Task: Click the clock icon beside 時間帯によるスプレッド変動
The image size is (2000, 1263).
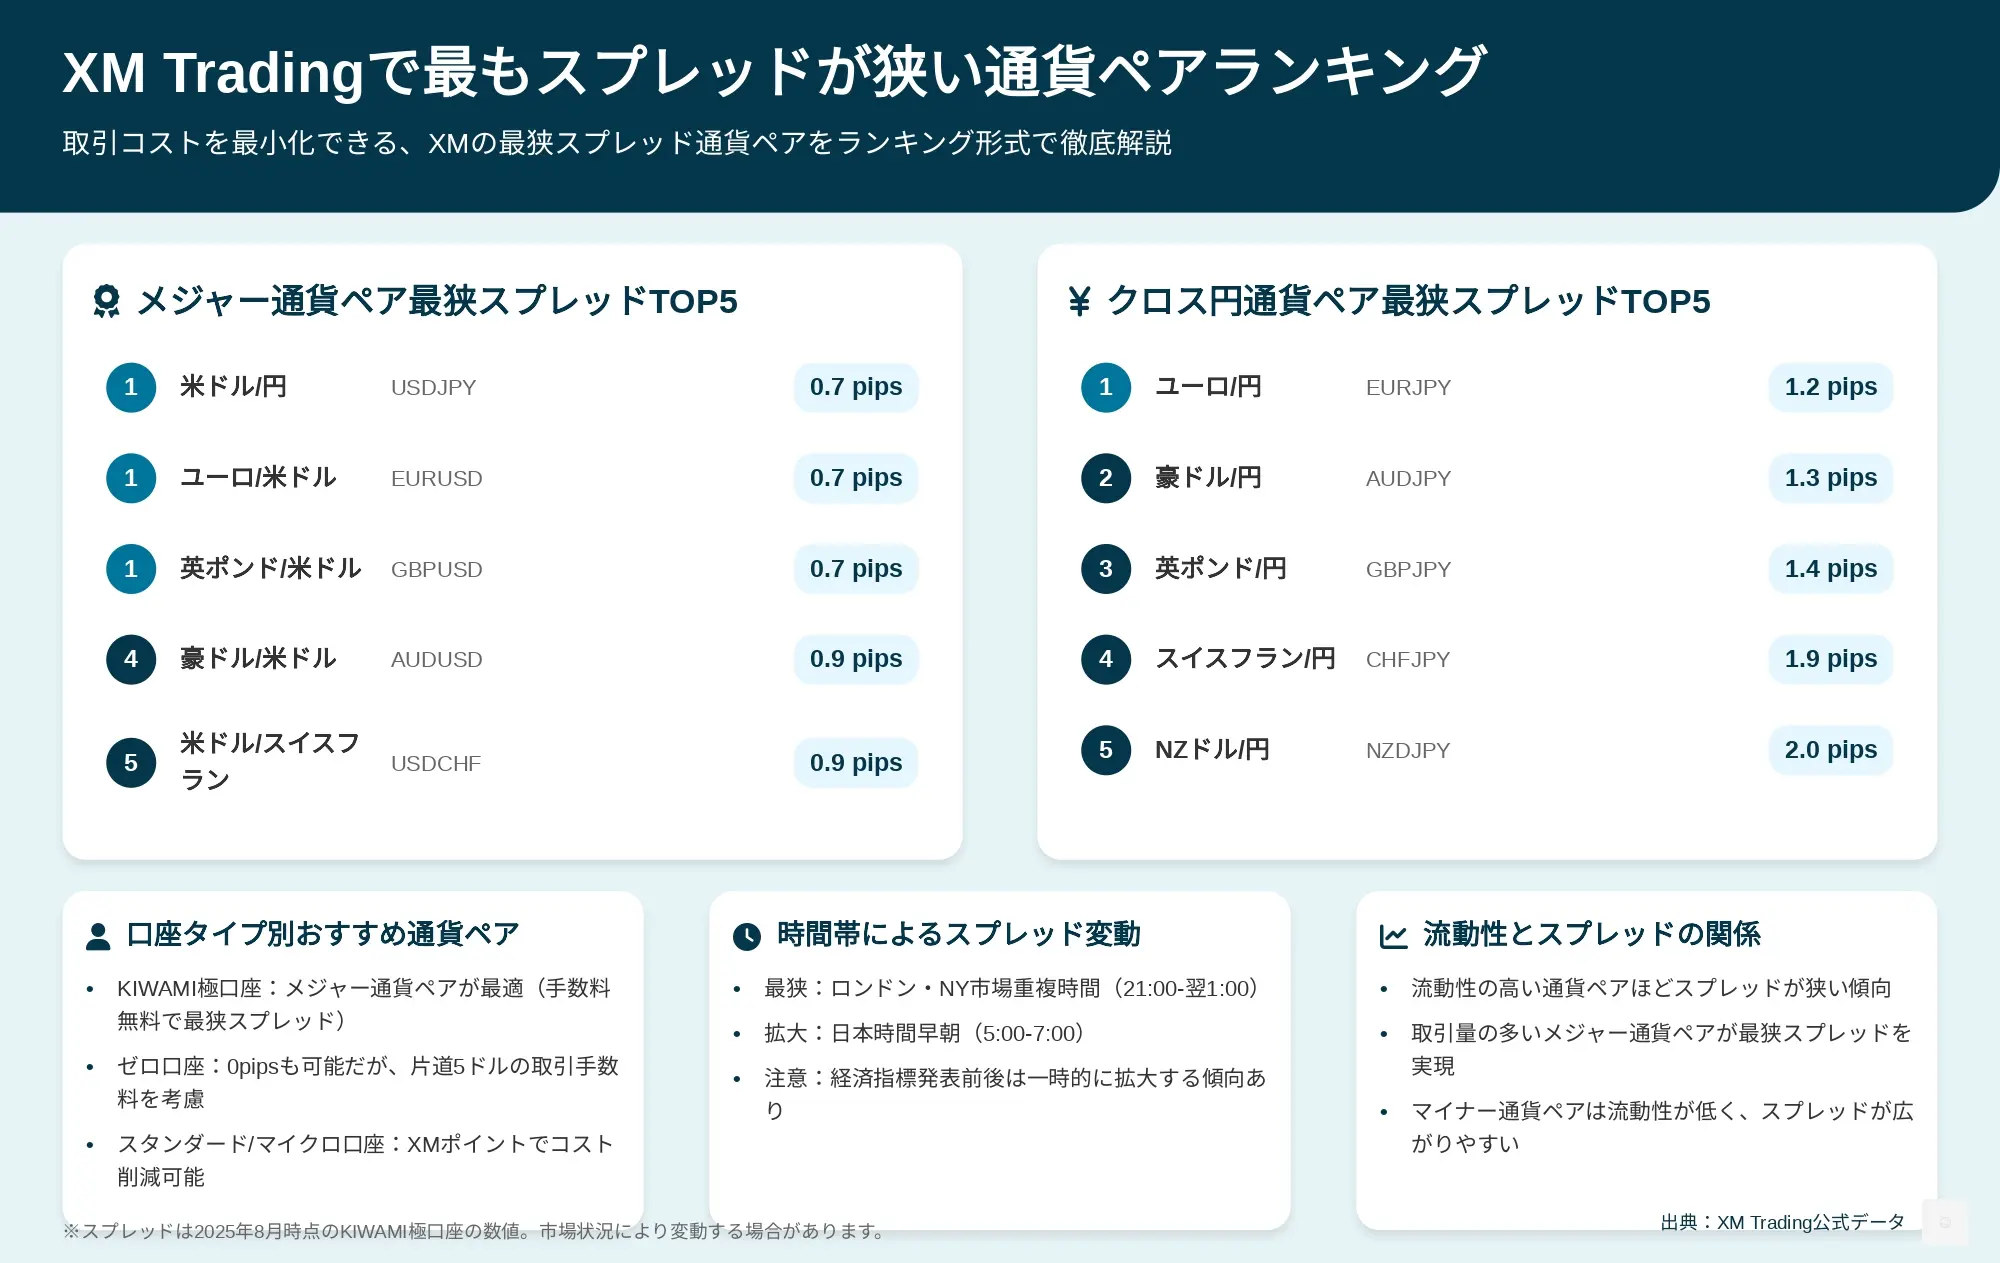Action: point(746,937)
